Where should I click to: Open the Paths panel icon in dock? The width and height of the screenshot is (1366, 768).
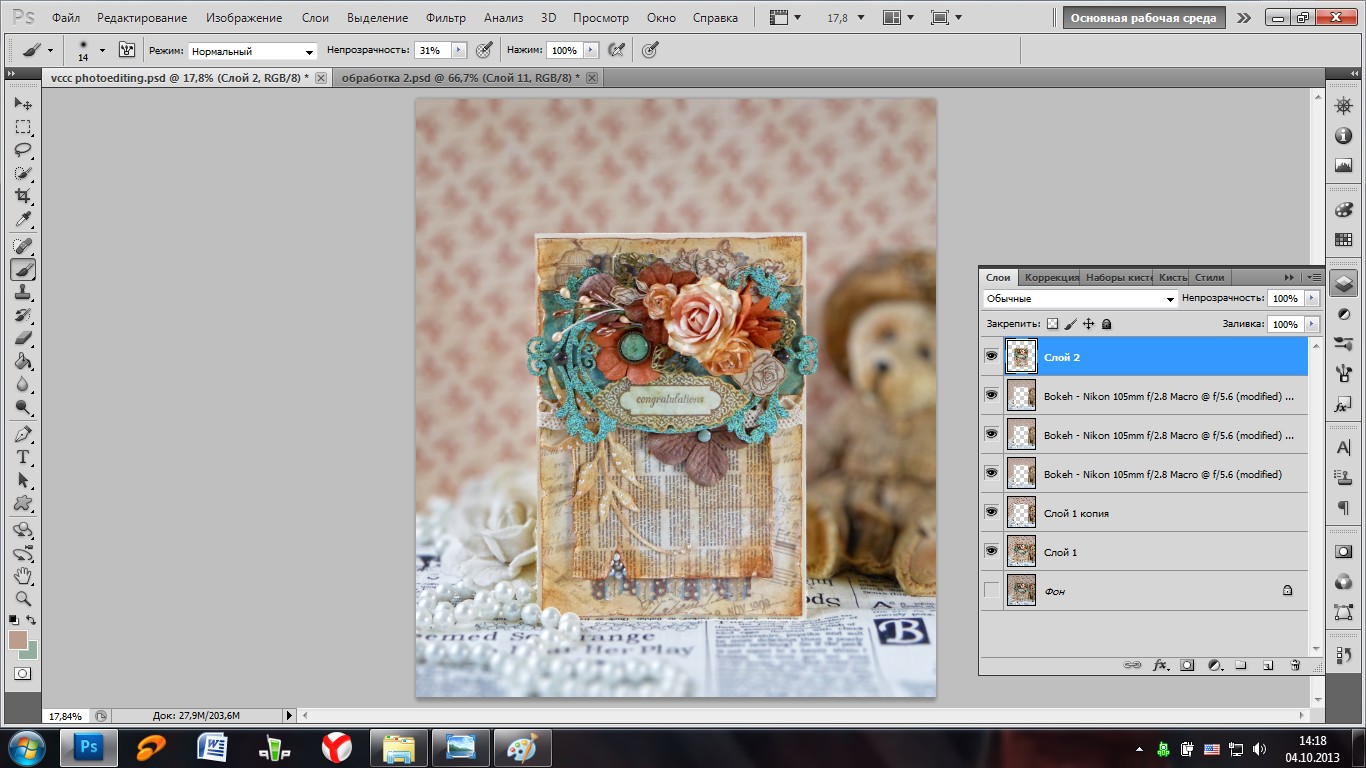[1343, 611]
